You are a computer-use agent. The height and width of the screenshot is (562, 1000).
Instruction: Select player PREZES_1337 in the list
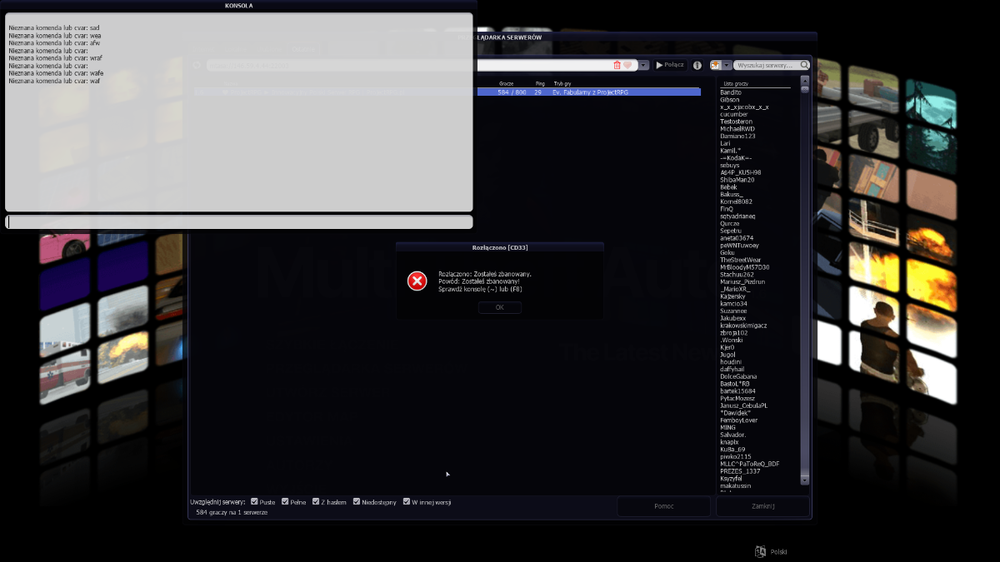(740, 471)
